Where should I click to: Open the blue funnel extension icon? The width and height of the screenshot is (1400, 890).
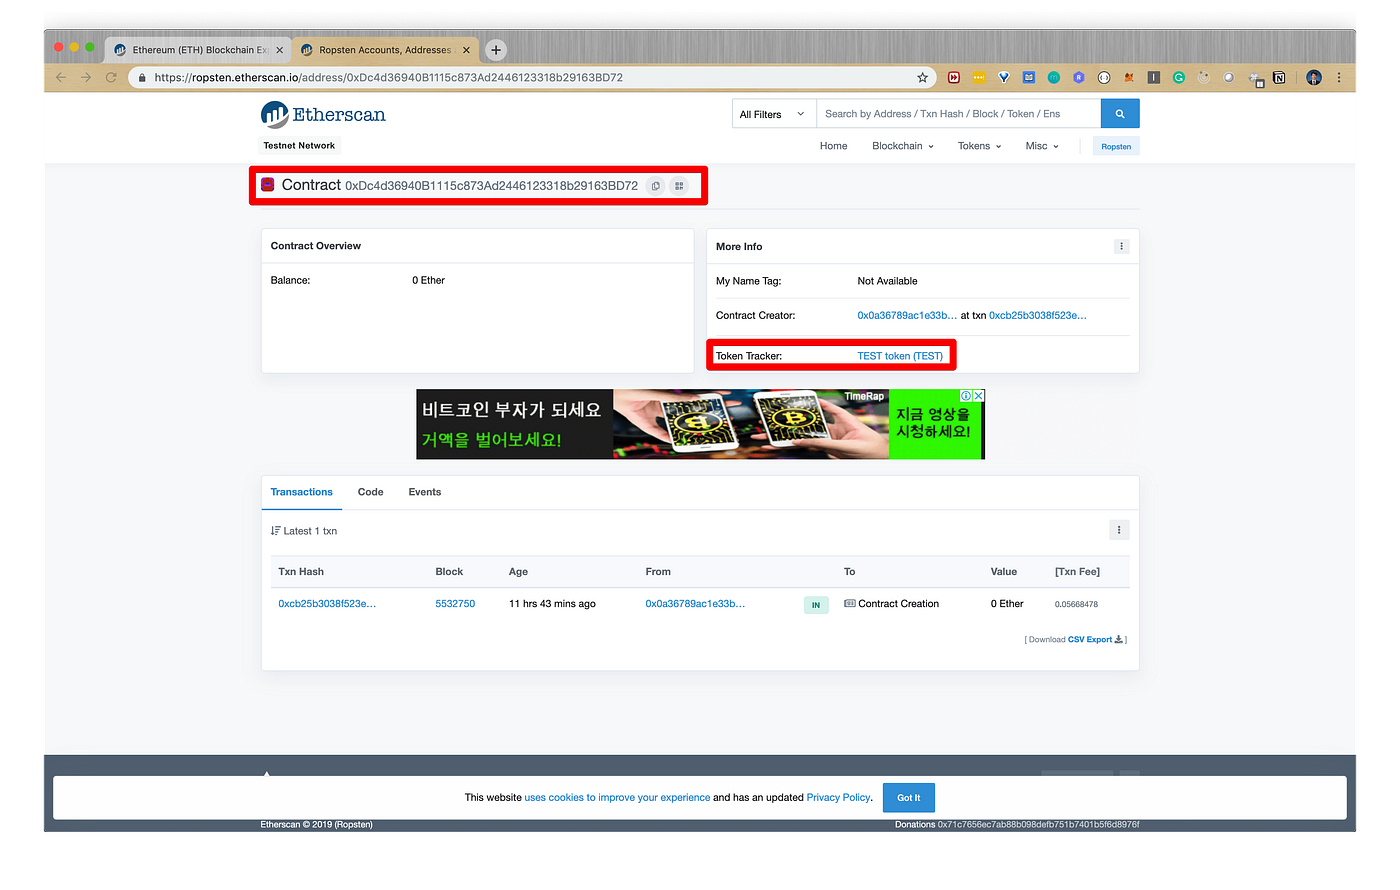[1004, 77]
